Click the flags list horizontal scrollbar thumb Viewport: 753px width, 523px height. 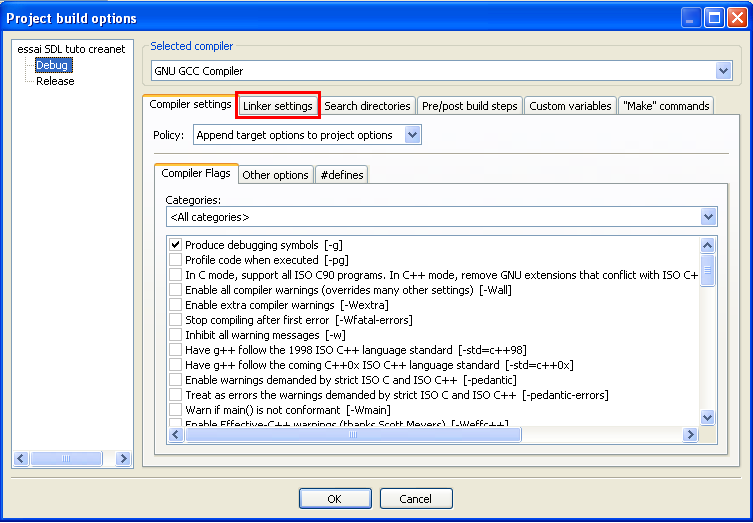(x=353, y=435)
